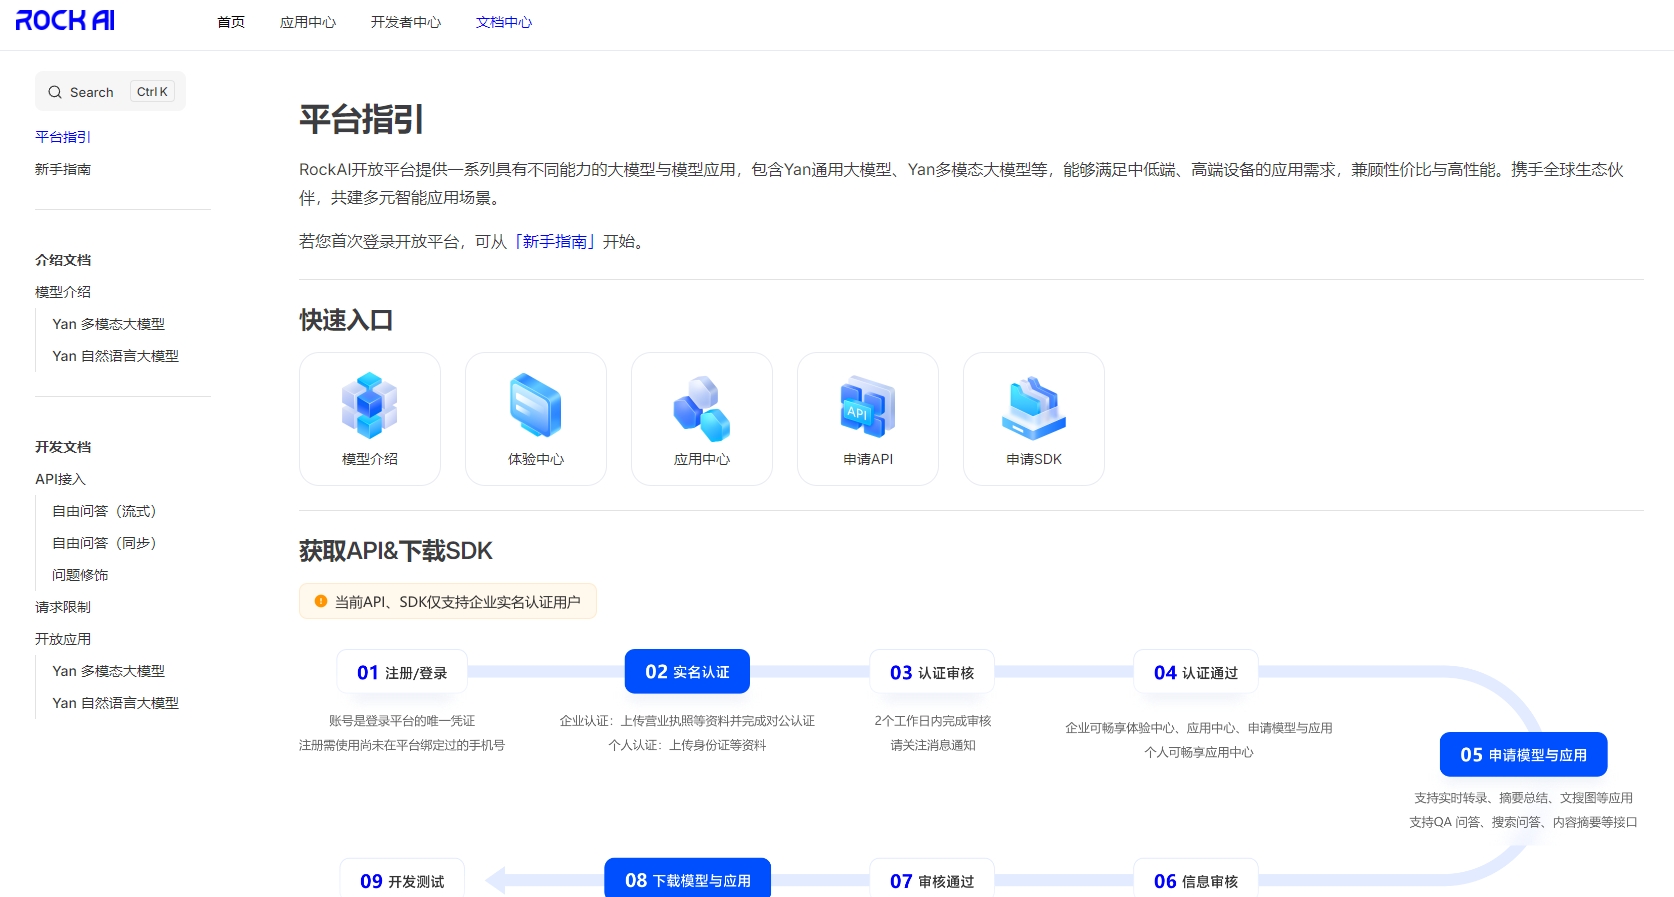This screenshot has width=1674, height=897.
Task: Open 问题修饰 doc in sidebar
Action: (80, 575)
